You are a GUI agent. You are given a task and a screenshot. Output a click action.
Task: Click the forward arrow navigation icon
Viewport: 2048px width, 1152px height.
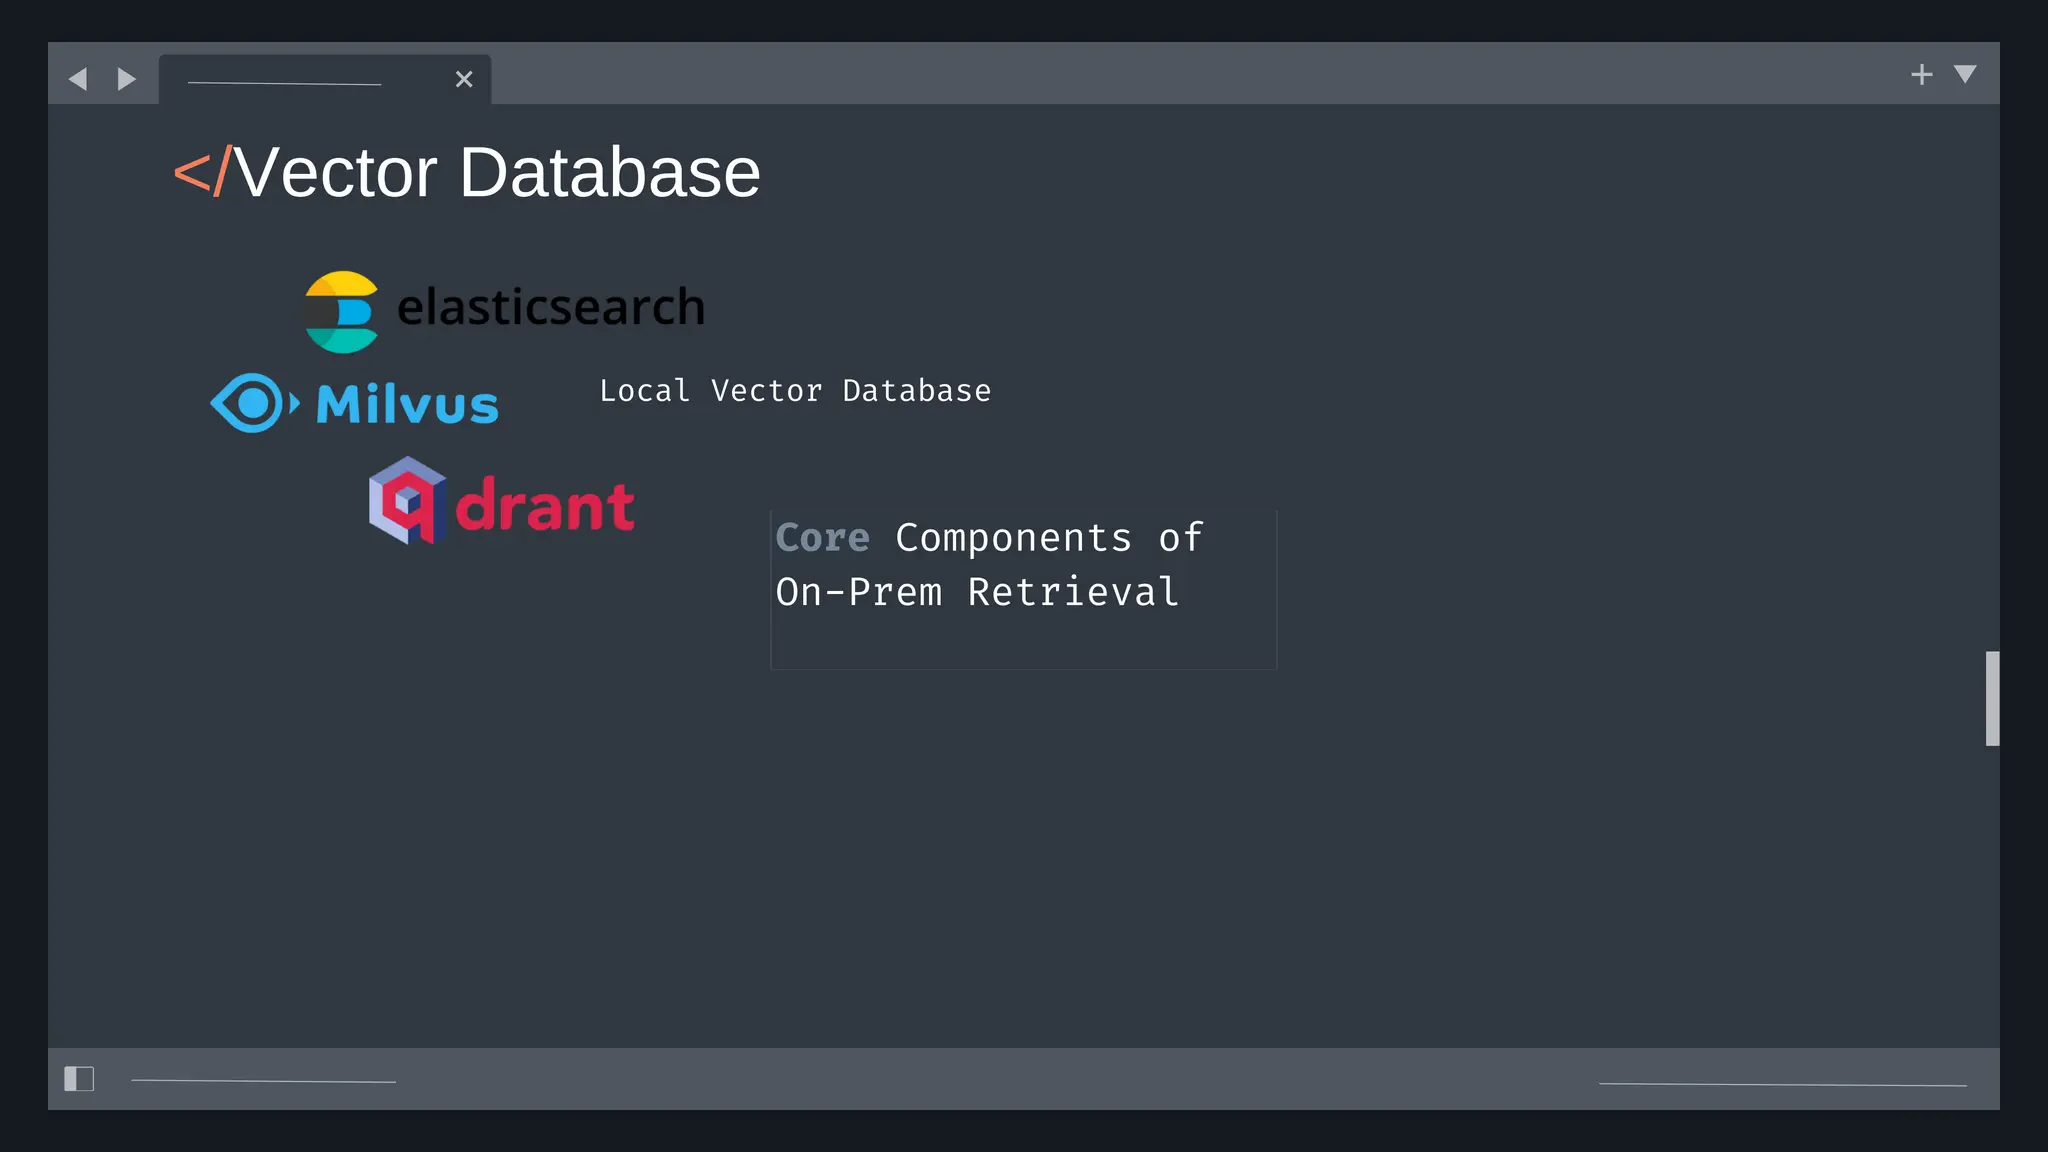pyautogui.click(x=126, y=79)
